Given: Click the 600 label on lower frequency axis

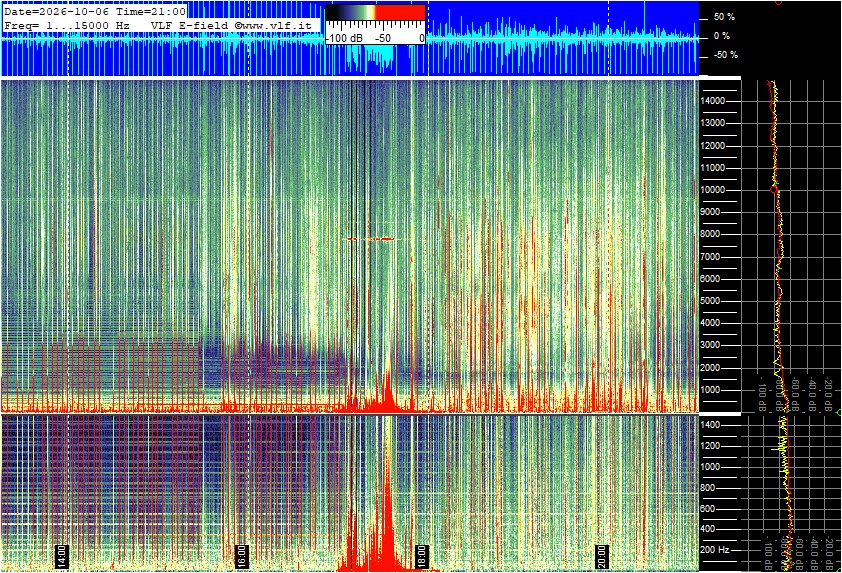Looking at the screenshot, I should point(708,509).
